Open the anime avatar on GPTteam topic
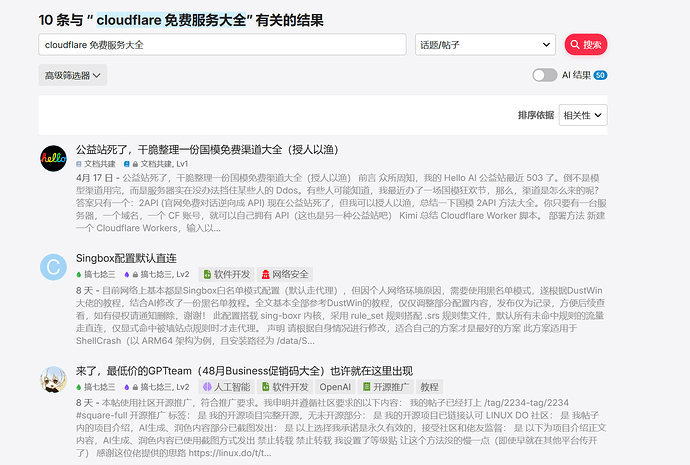This screenshot has height=465, width=690. (53, 380)
